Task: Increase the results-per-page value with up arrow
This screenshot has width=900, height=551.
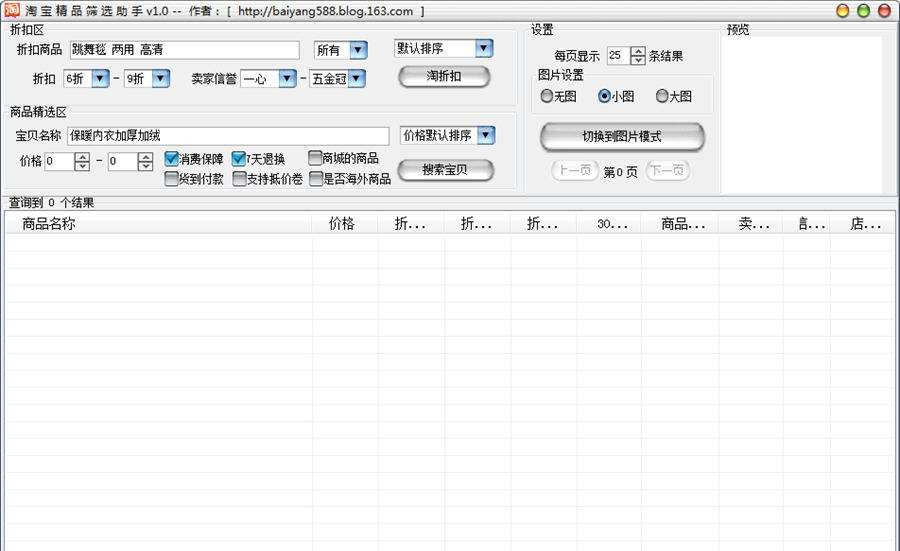Action: tap(638, 51)
